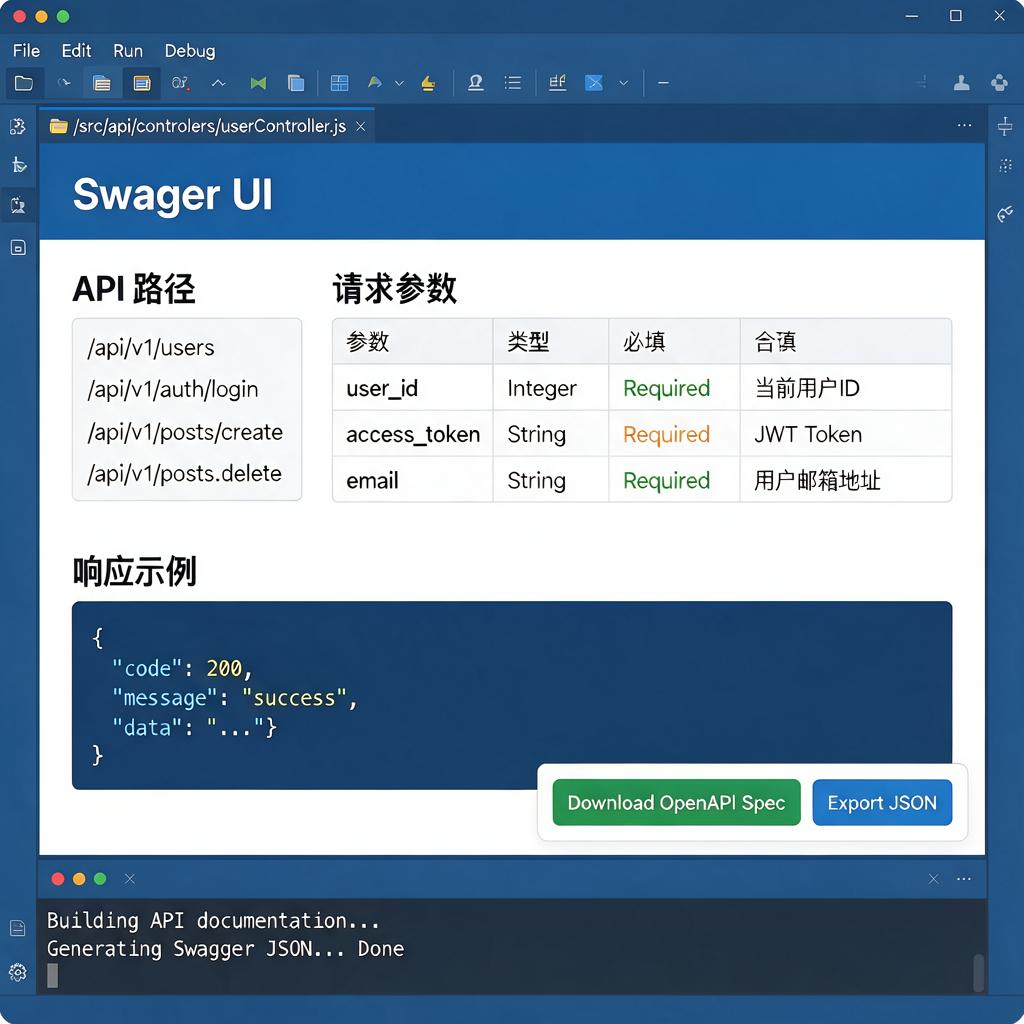Select the userController.js tab
The image size is (1024, 1024).
click(x=207, y=126)
